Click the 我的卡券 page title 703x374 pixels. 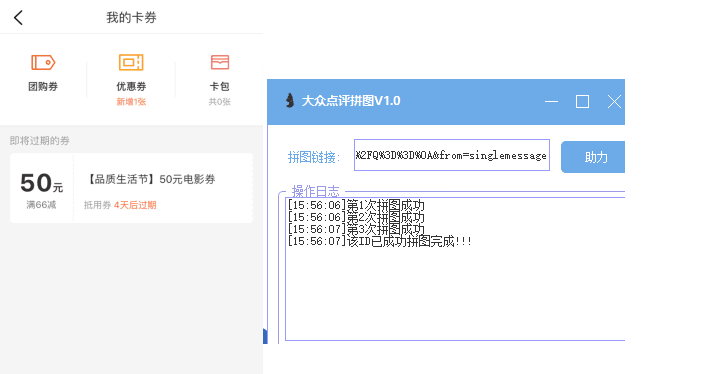131,17
